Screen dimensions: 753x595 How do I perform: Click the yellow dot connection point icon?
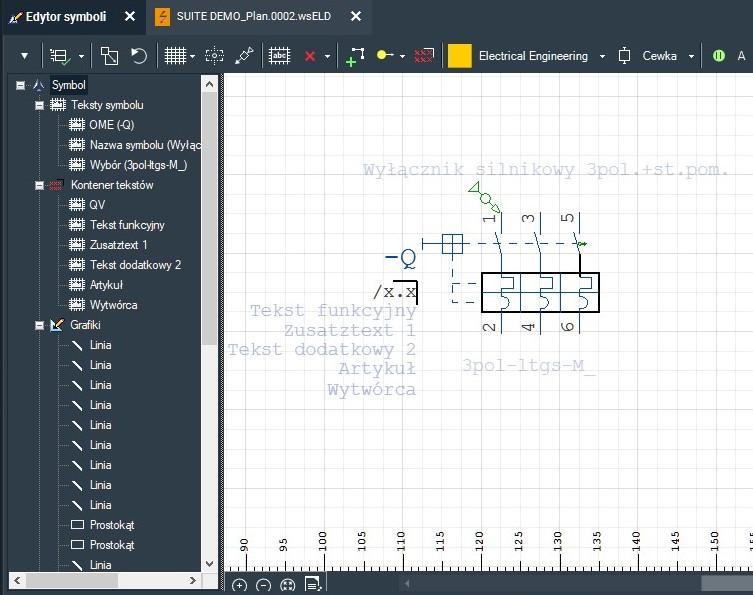point(385,55)
